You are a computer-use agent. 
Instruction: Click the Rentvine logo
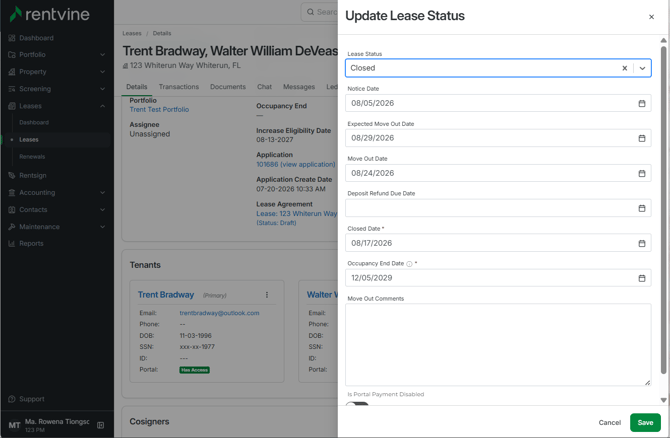pos(50,14)
